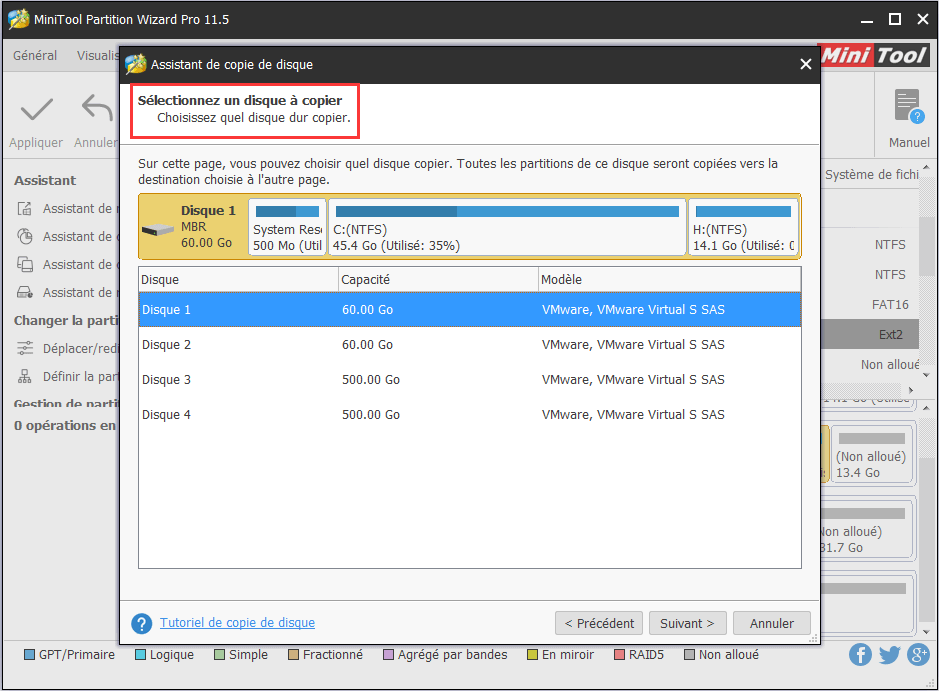
Task: Click the Système de fichiers column header
Action: click(x=871, y=174)
